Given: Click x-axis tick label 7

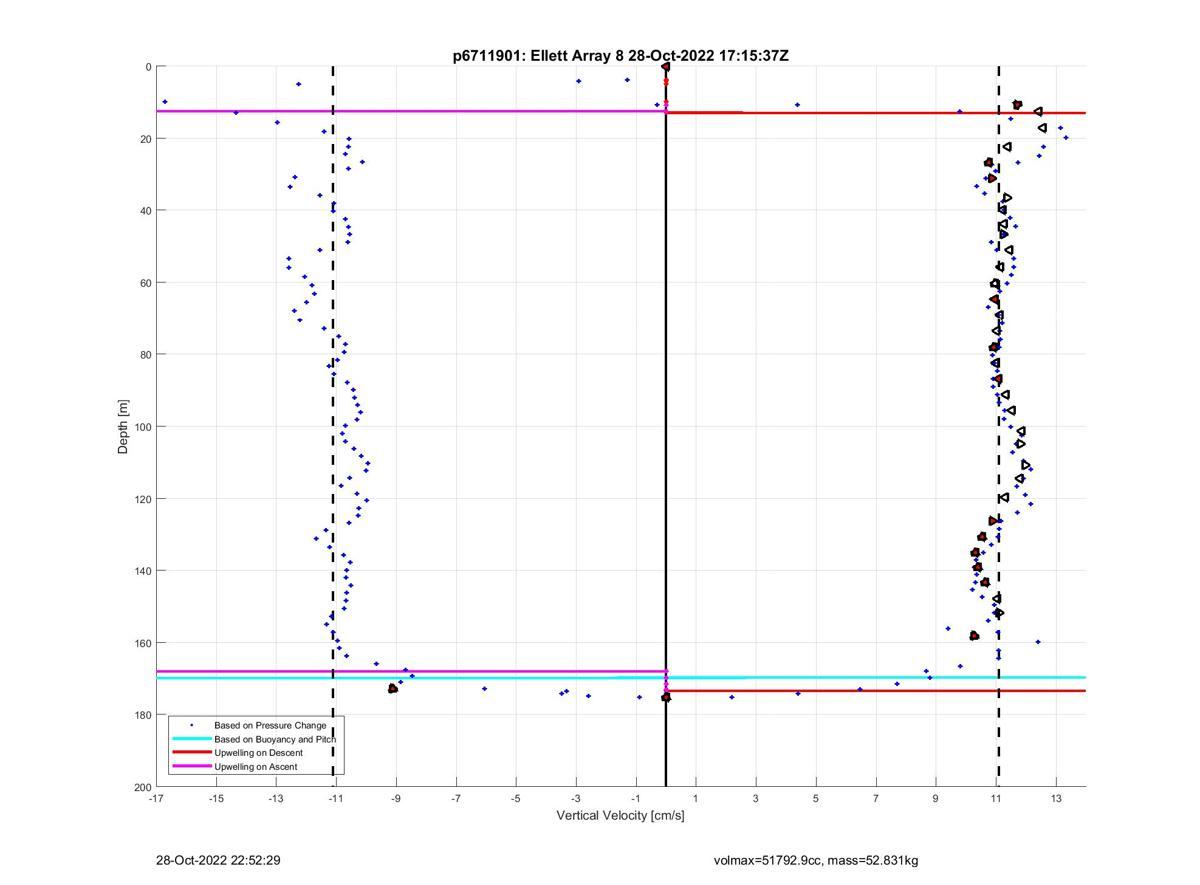Looking at the screenshot, I should (876, 798).
